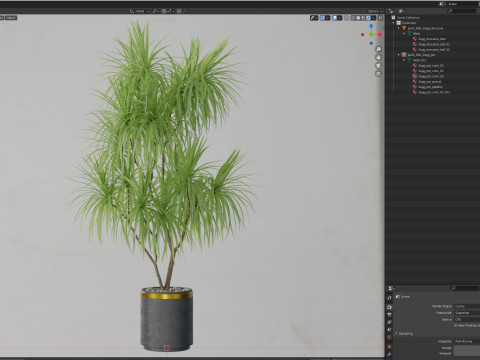Open the Render properties tab
480x360 pixels.
(389, 307)
